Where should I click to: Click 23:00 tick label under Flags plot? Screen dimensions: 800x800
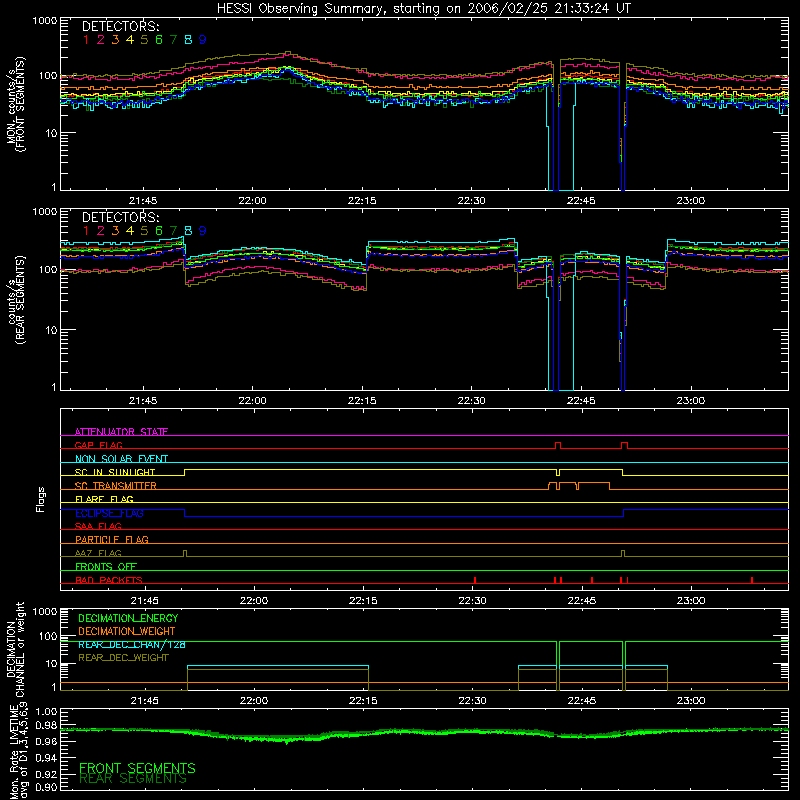[691, 601]
